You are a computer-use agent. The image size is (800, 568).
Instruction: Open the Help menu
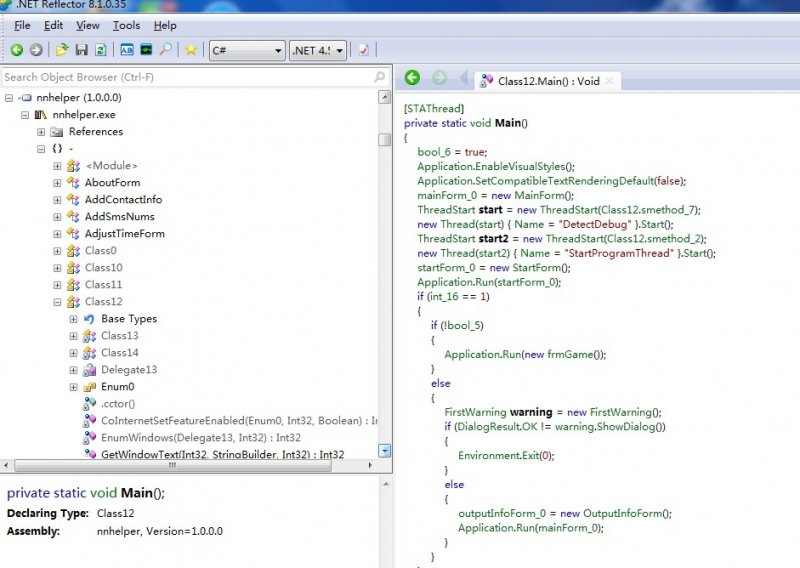(165, 26)
